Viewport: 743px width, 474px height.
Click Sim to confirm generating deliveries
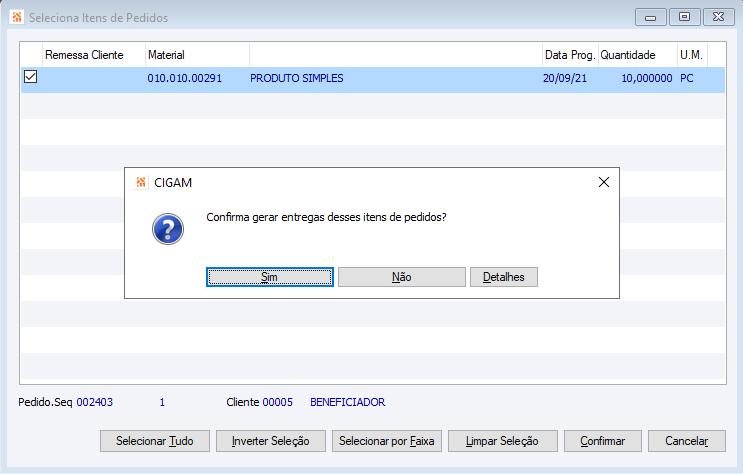[x=270, y=277]
